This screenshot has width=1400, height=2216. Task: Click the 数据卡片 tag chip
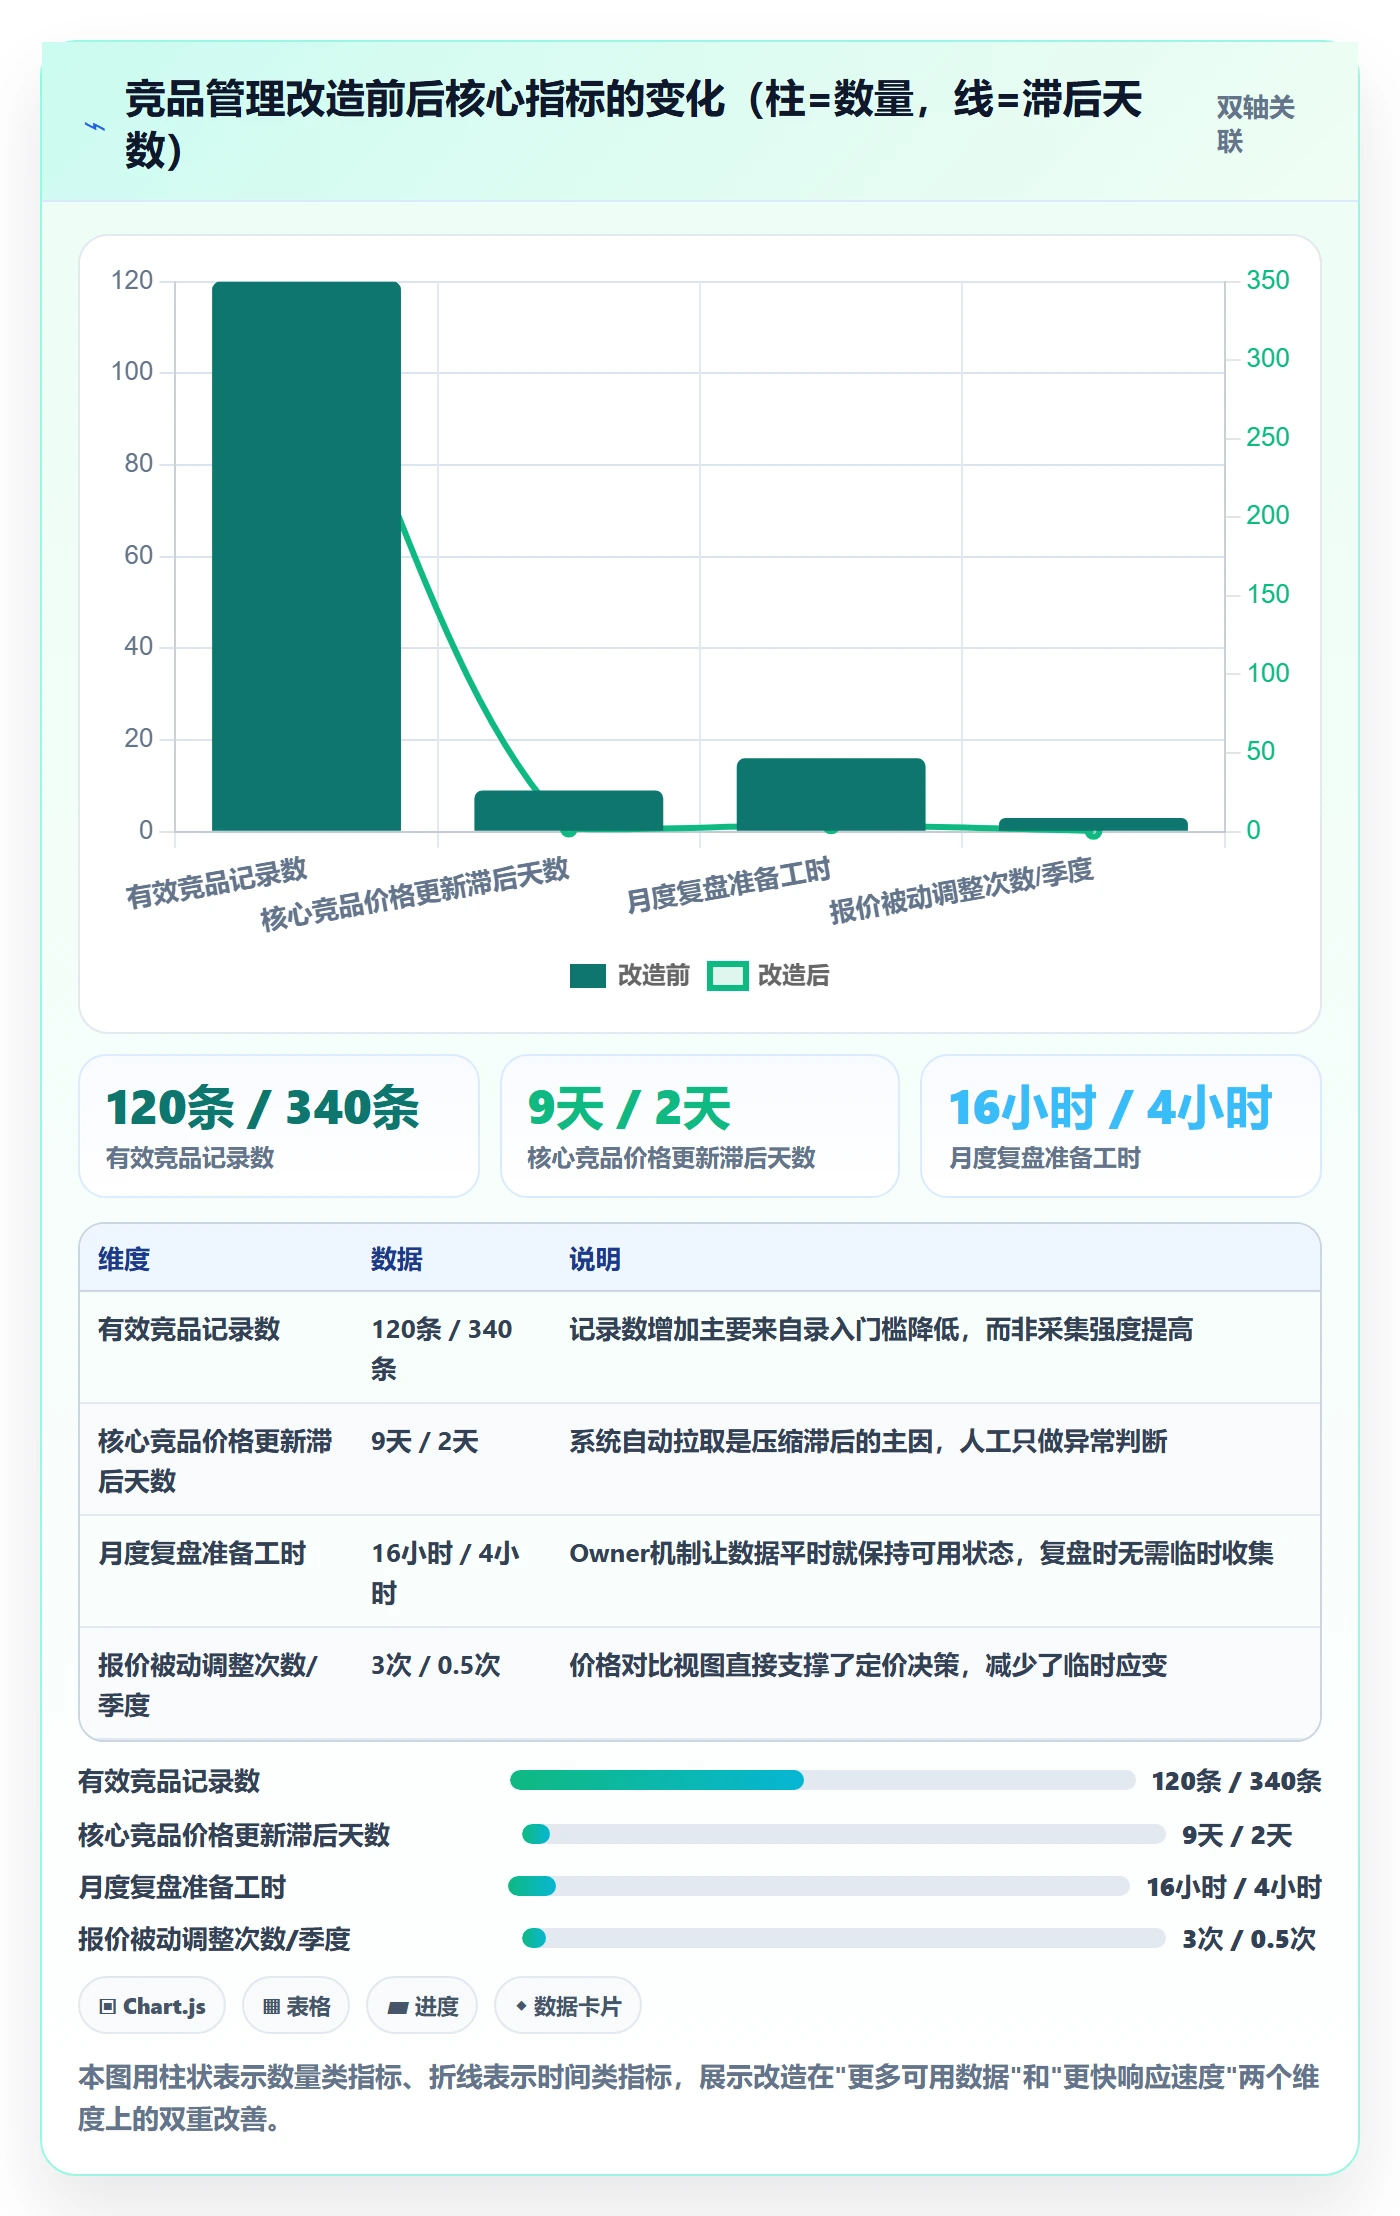568,2006
